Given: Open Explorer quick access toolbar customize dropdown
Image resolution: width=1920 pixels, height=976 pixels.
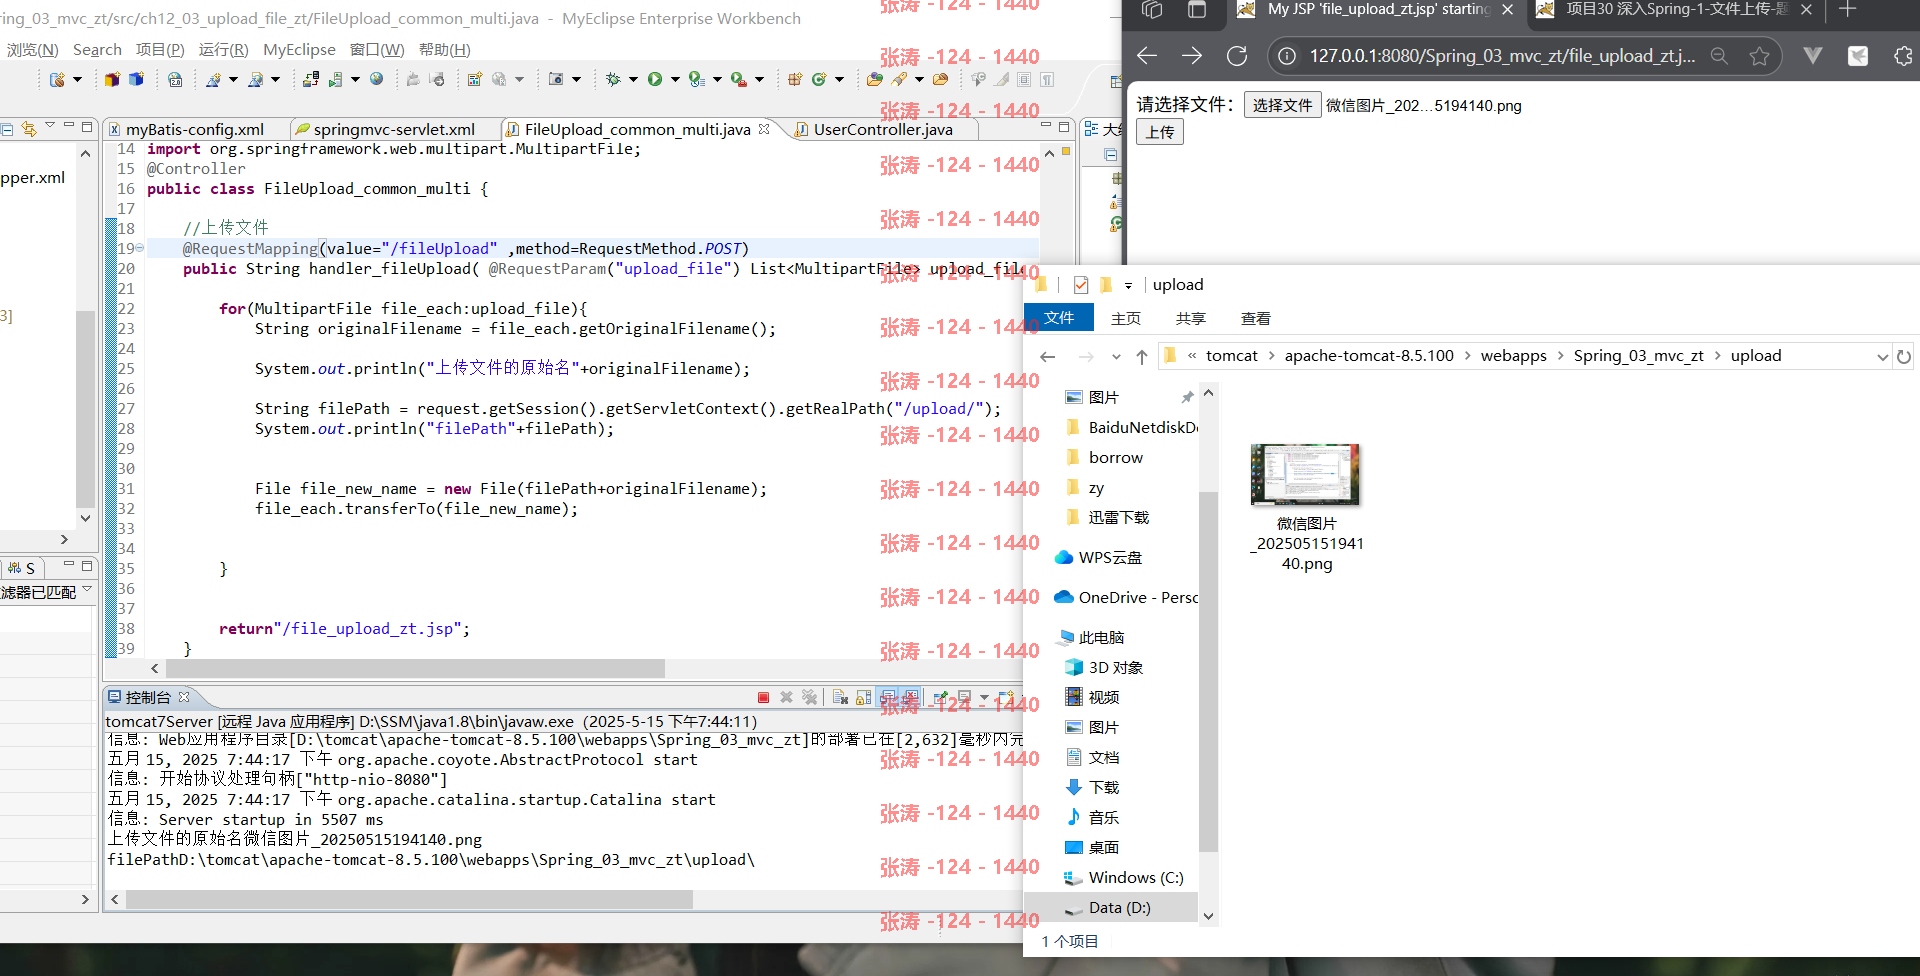Looking at the screenshot, I should [x=1128, y=286].
